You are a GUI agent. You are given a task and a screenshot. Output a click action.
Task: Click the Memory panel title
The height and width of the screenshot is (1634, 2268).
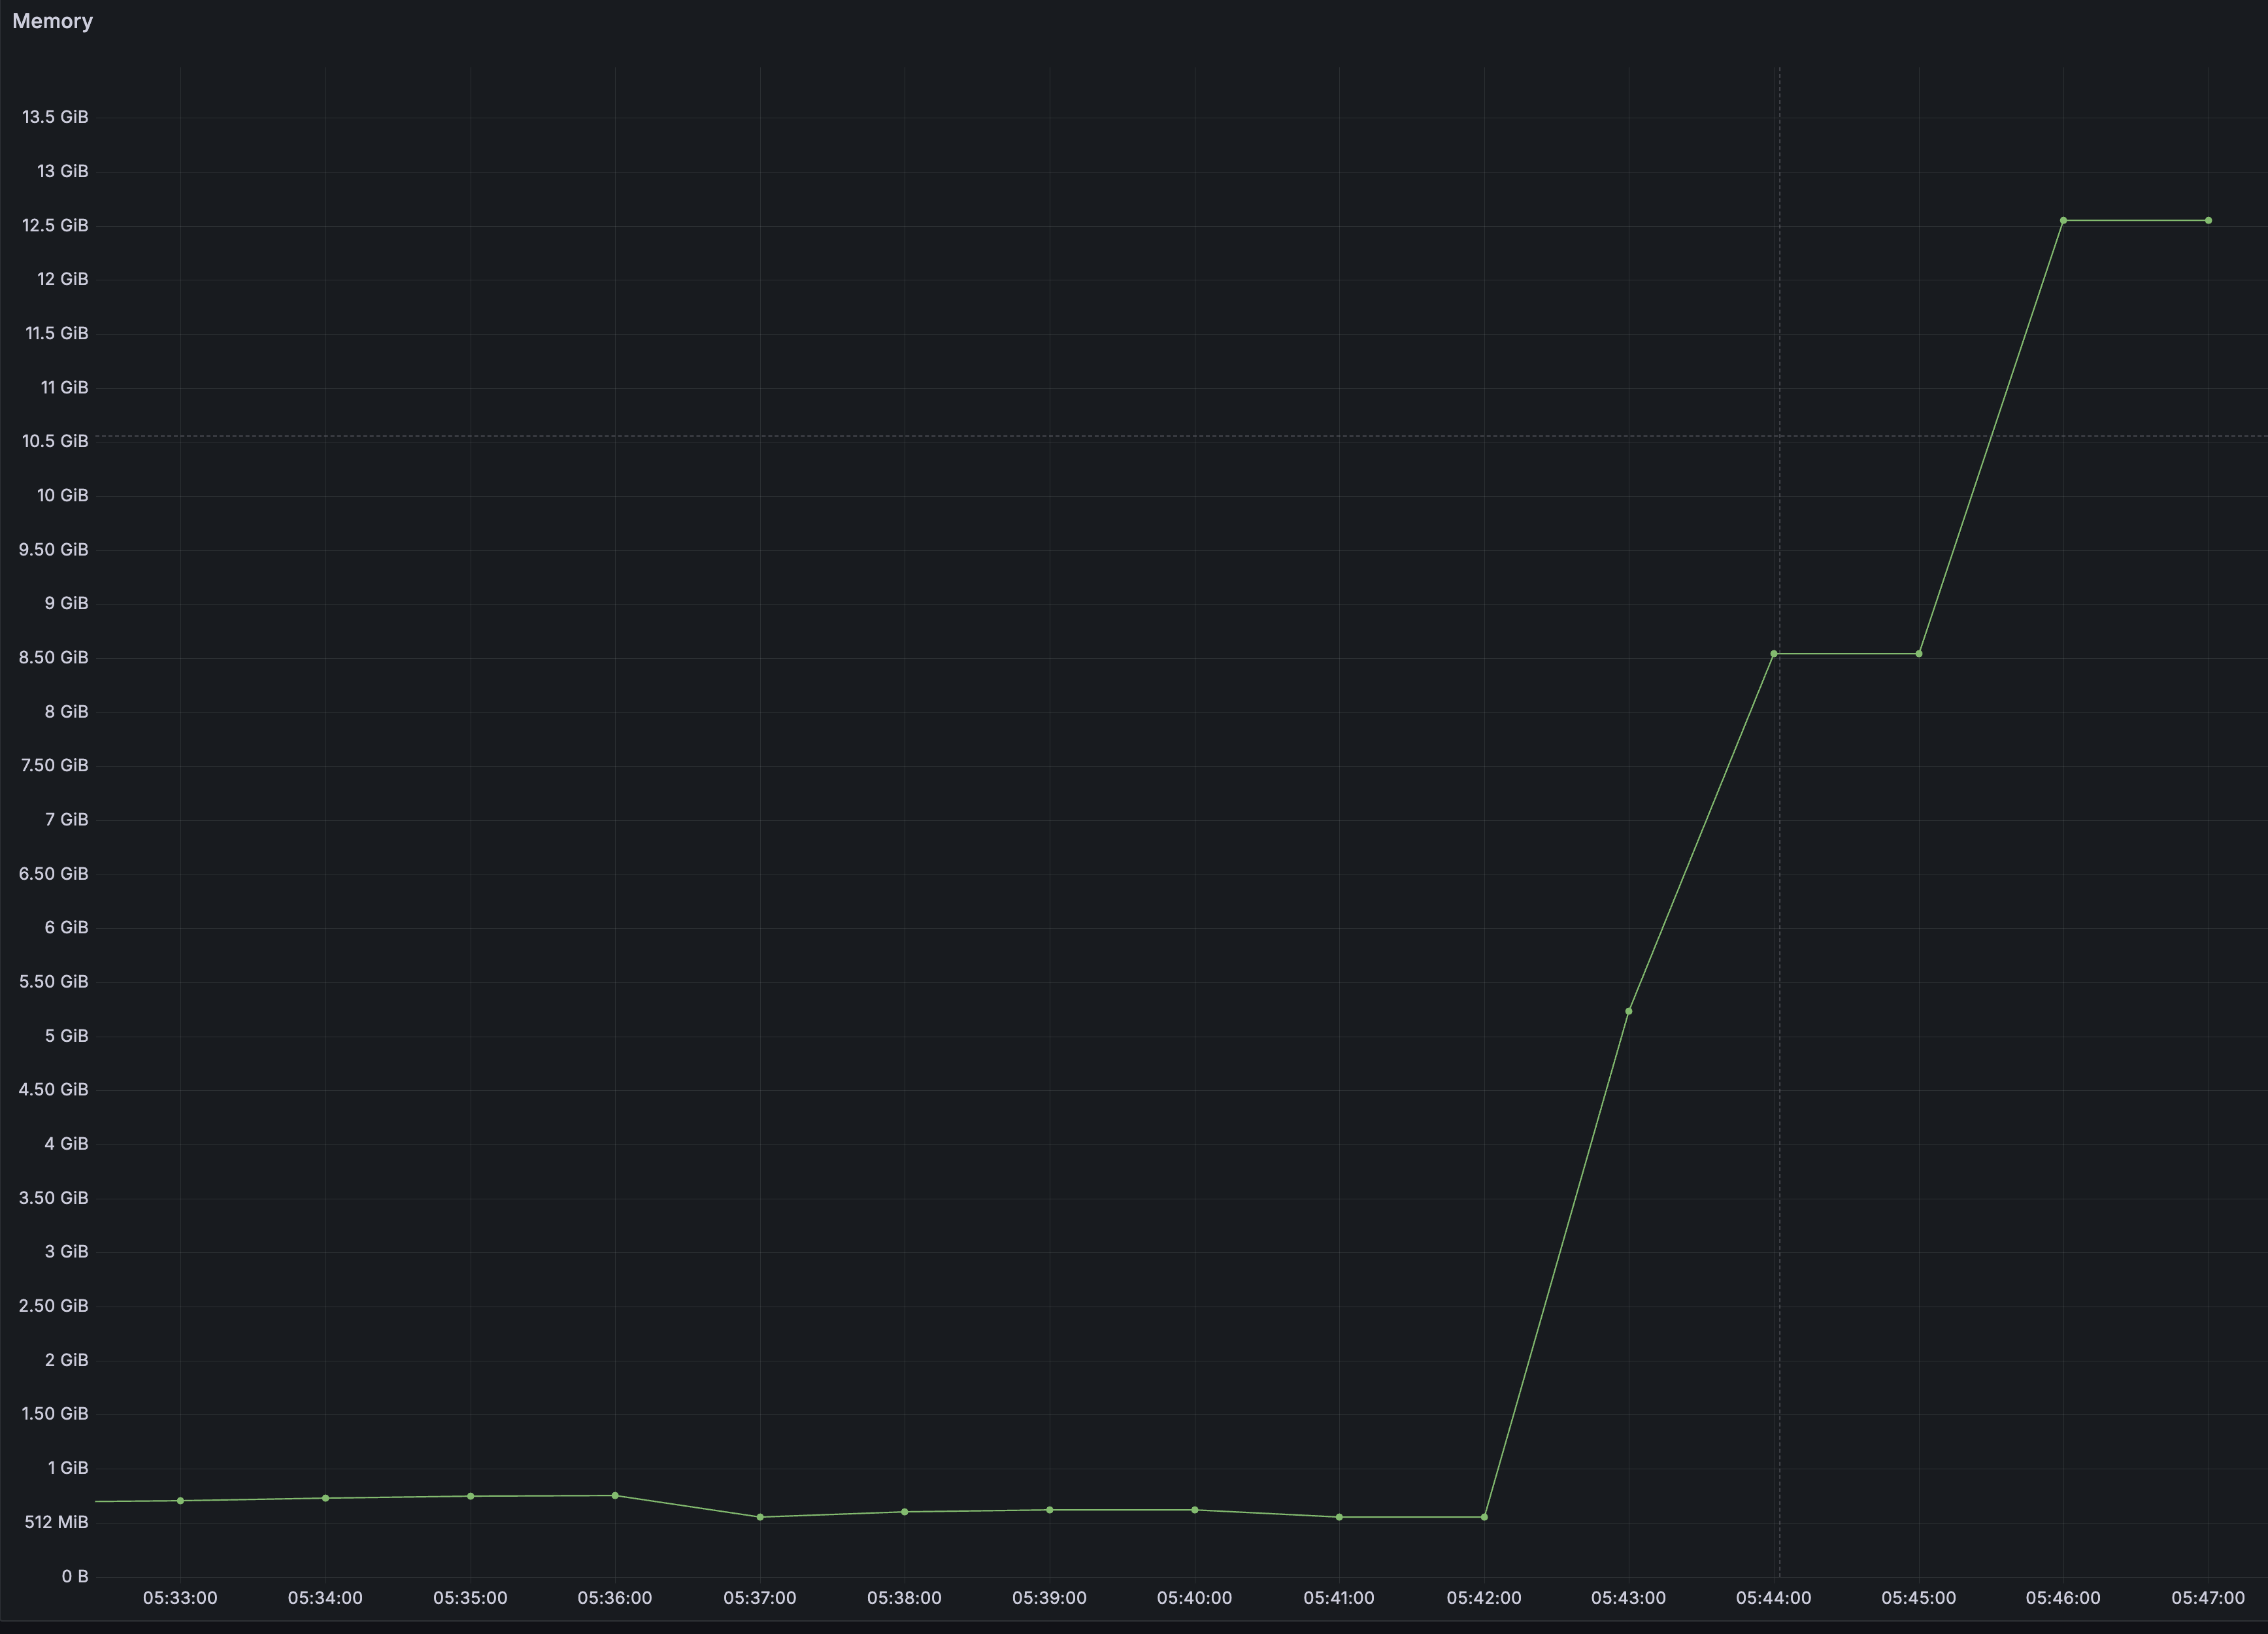point(52,21)
